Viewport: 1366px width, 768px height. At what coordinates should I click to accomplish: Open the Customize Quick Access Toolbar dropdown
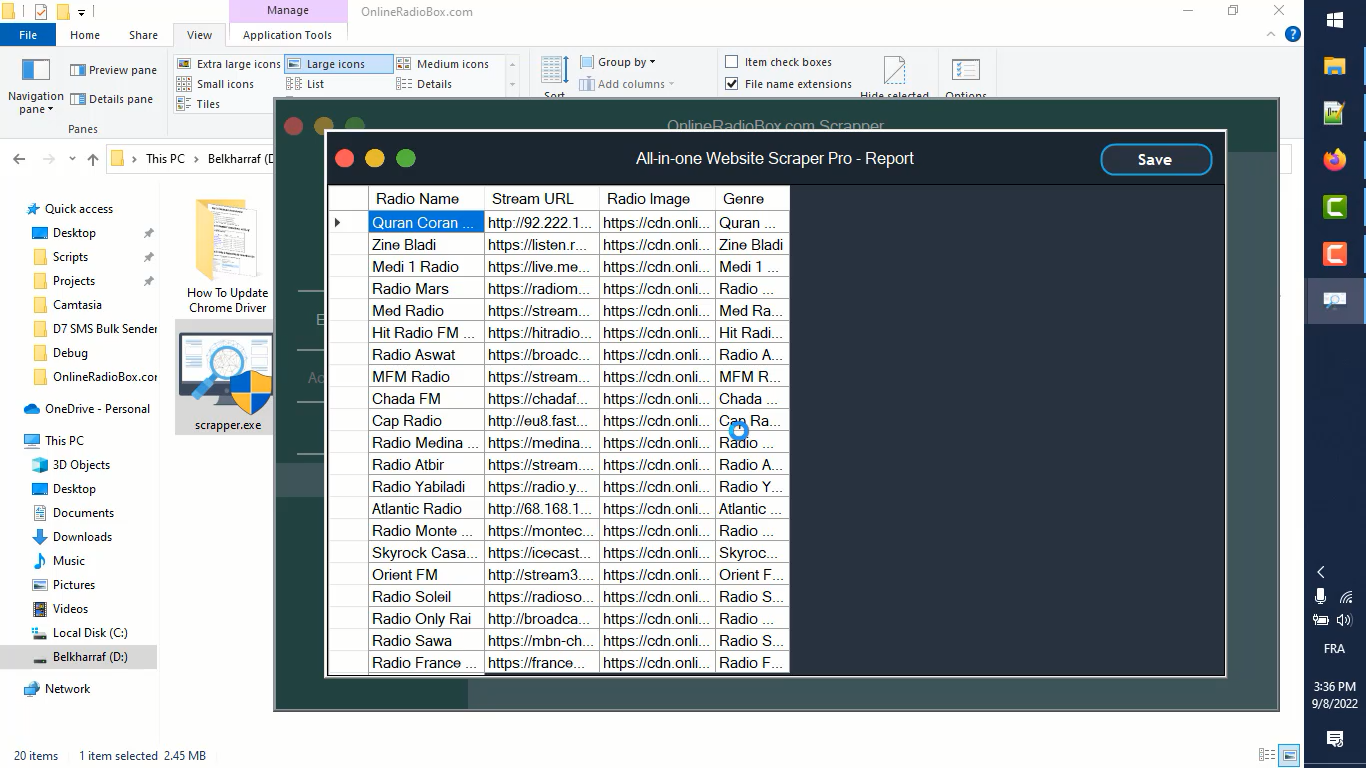(82, 12)
